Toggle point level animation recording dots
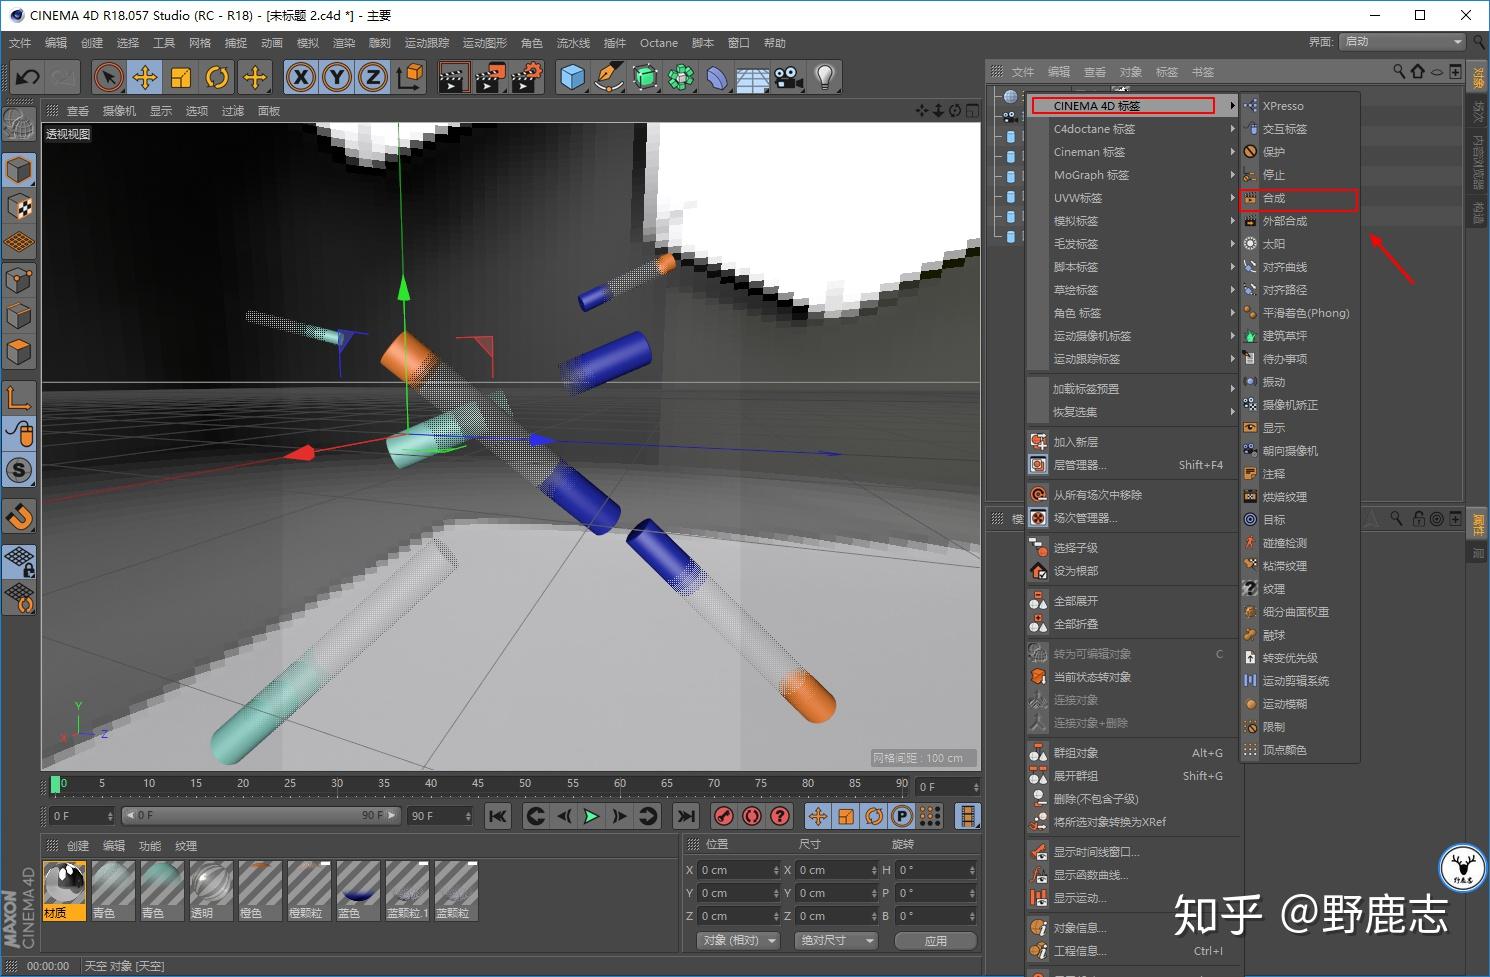 (930, 816)
